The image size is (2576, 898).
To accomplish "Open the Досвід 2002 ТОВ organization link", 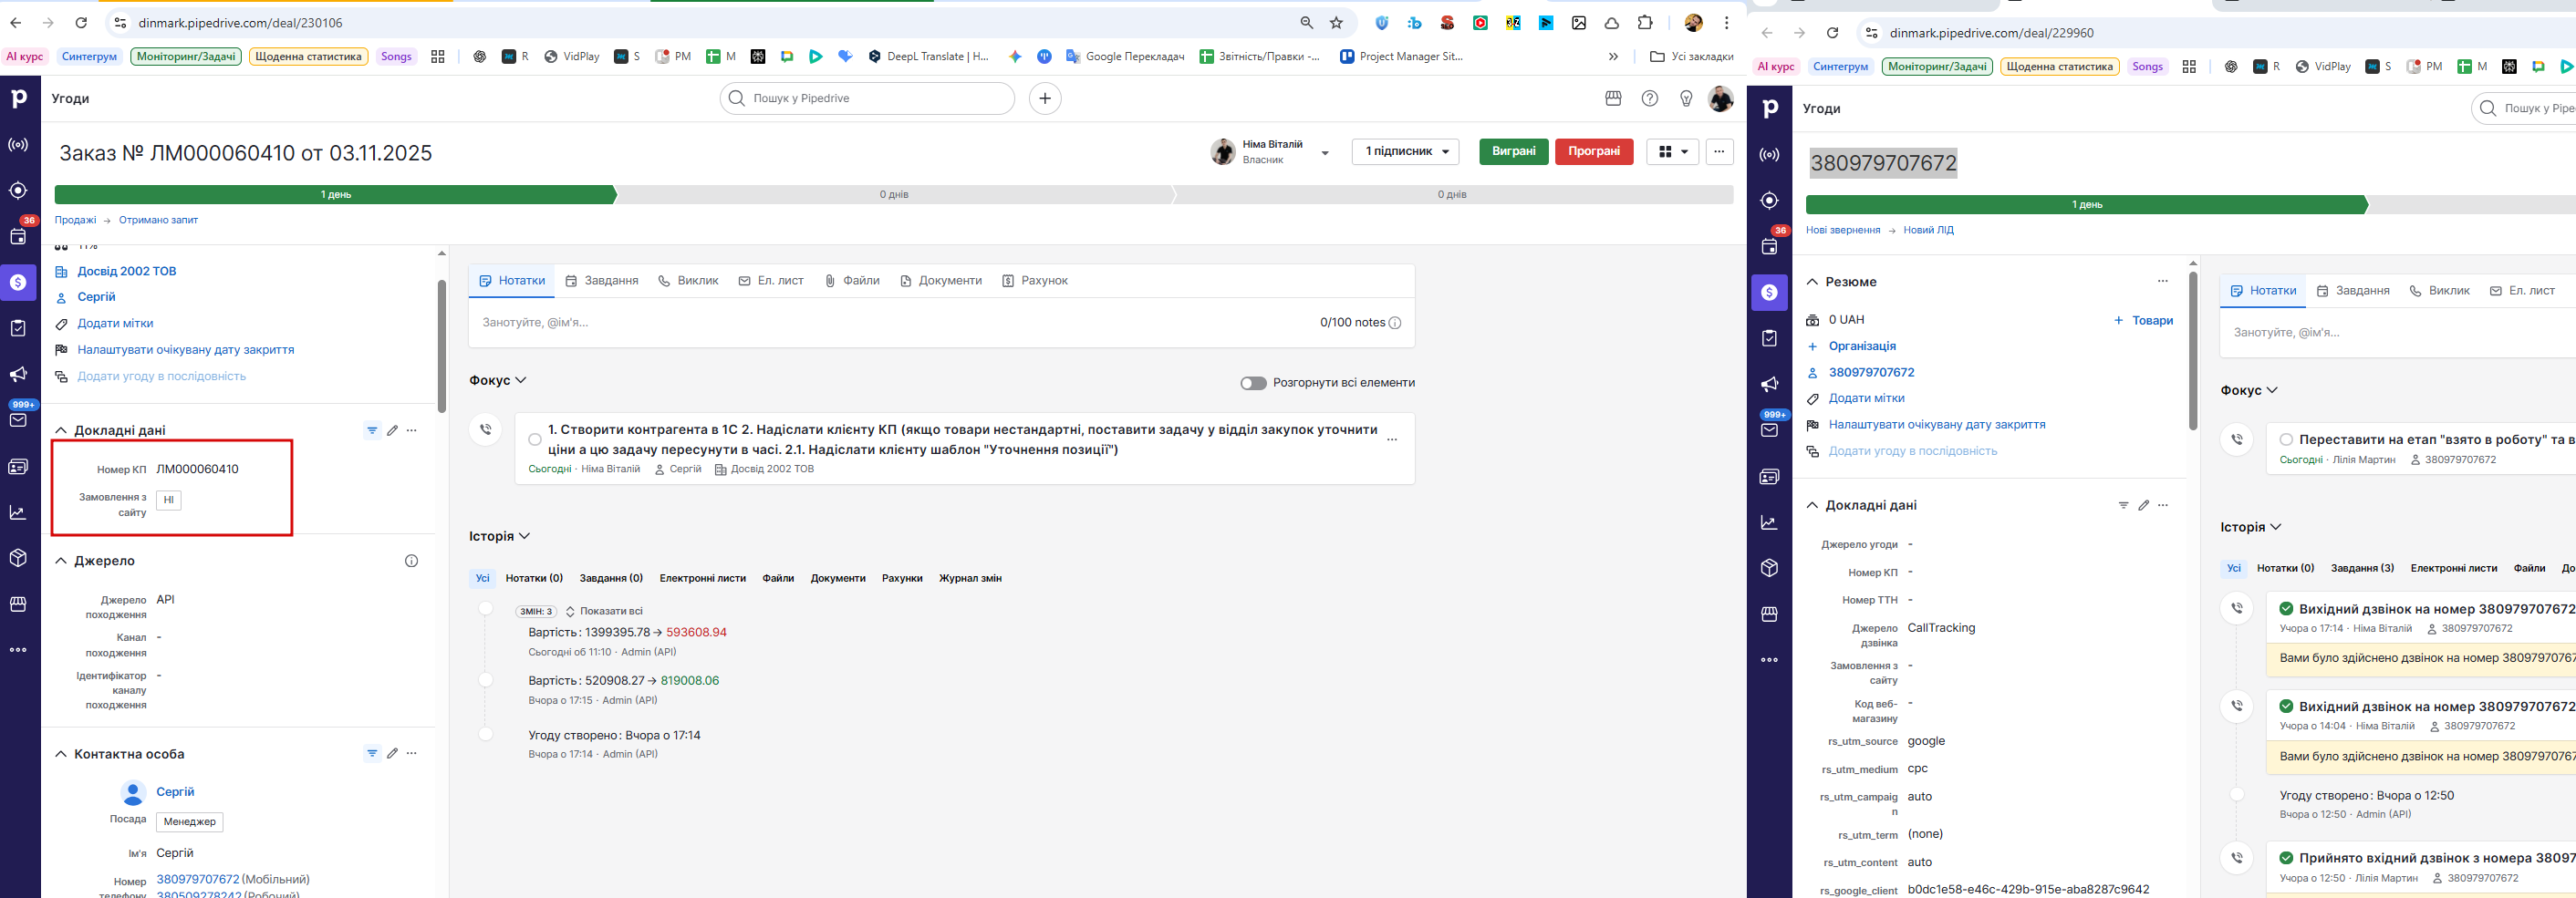I will pyautogui.click(x=127, y=271).
